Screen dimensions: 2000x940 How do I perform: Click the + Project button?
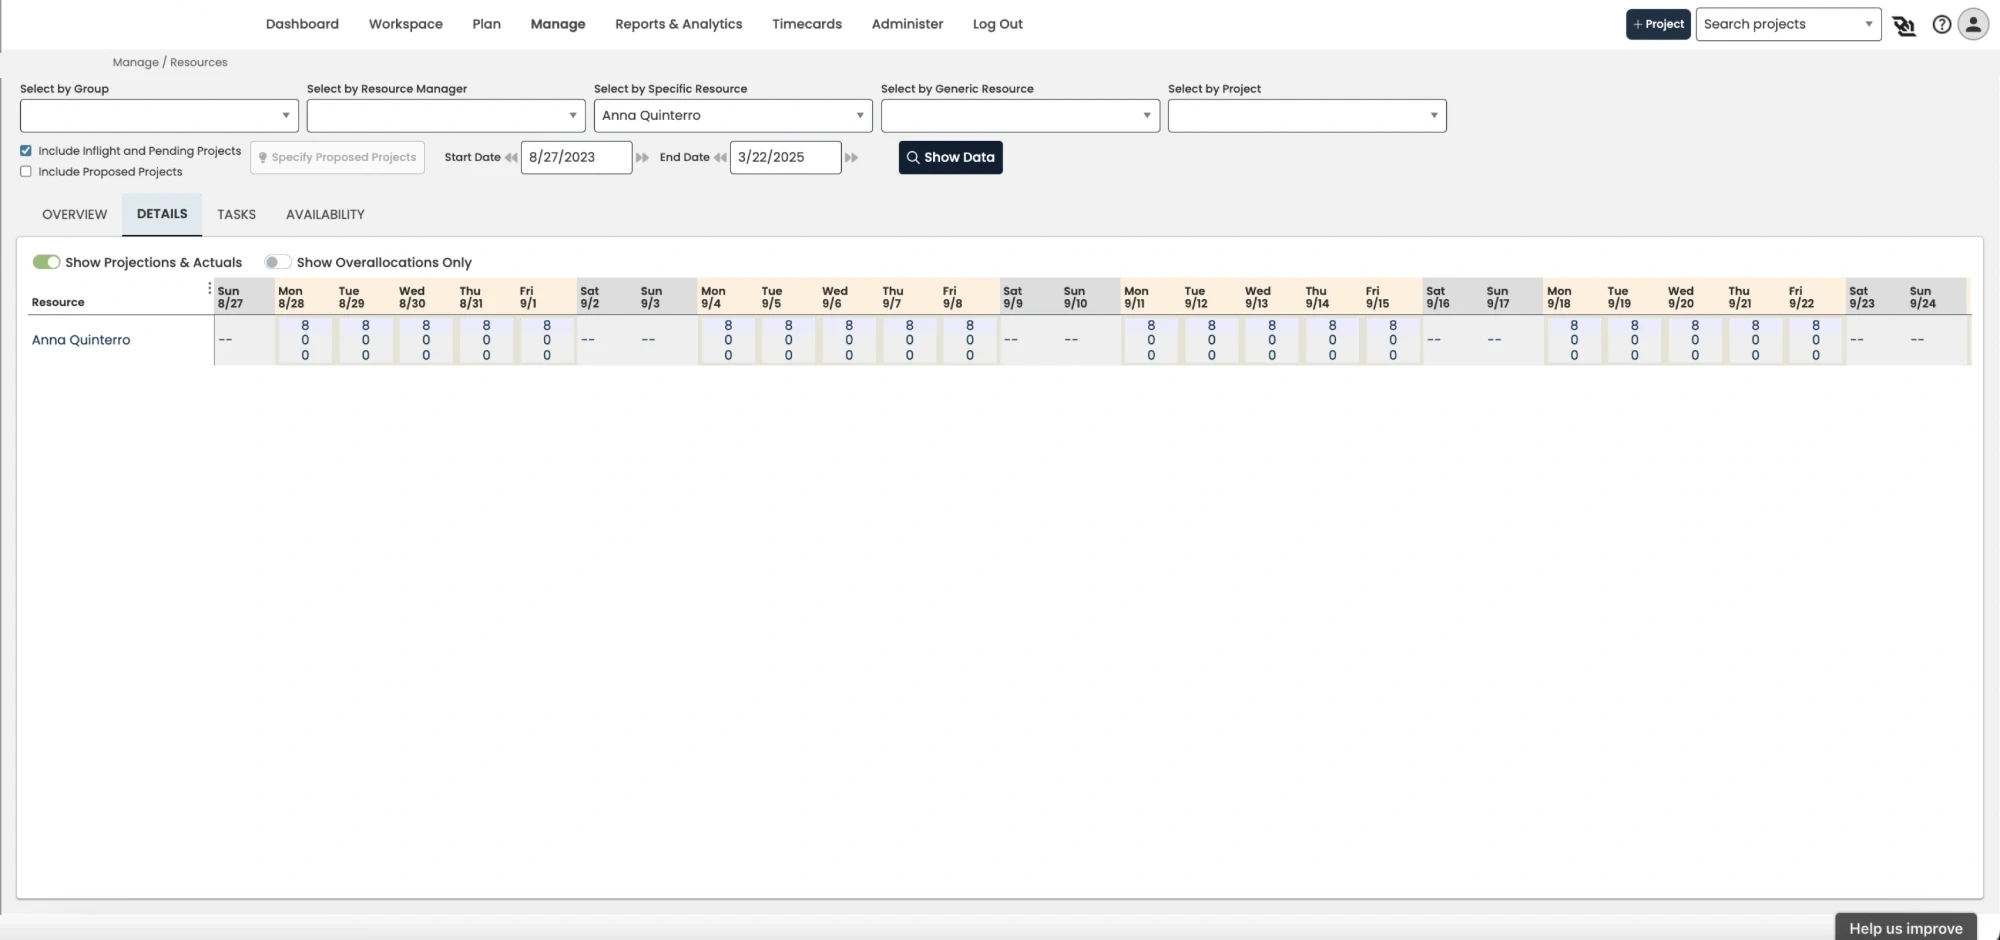(1658, 25)
